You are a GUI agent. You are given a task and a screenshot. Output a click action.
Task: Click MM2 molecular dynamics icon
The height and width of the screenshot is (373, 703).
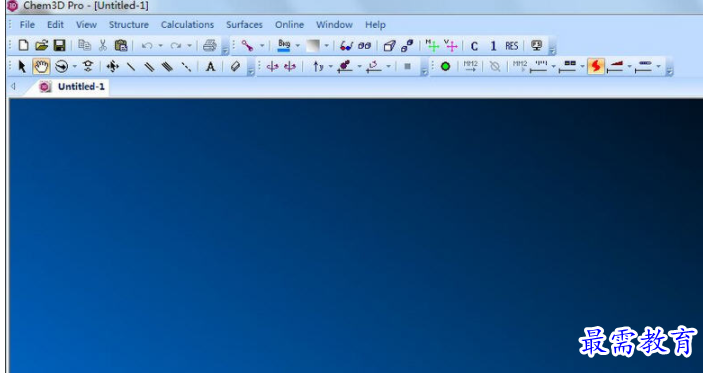[x=520, y=66]
